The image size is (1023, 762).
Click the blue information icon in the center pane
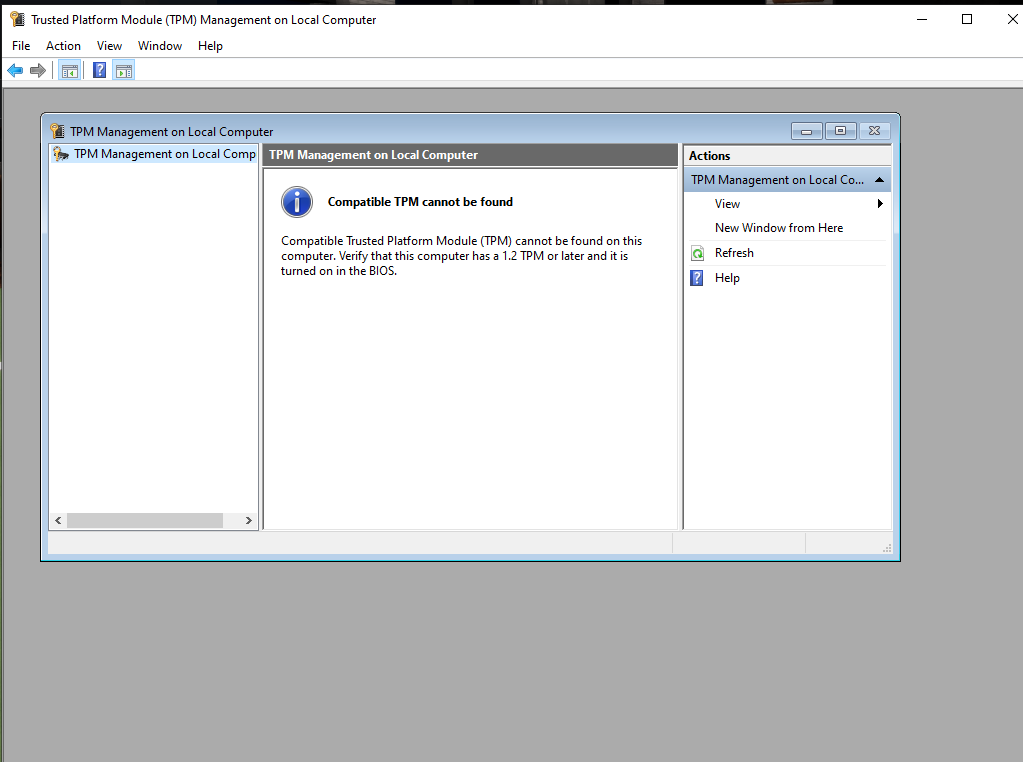[297, 202]
